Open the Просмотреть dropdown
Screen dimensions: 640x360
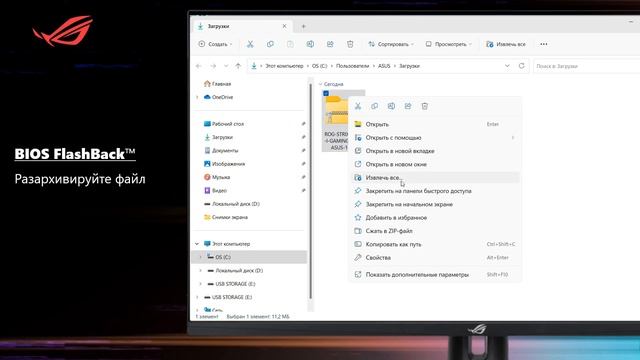click(x=449, y=44)
